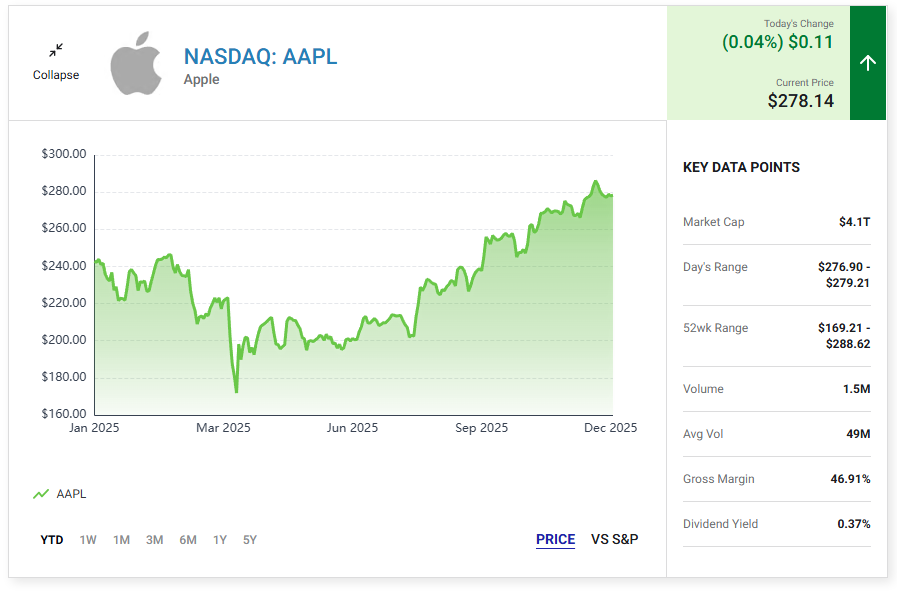This screenshot has height=591, width=897.
Task: Click the Dividend Yield label
Action: 720,524
